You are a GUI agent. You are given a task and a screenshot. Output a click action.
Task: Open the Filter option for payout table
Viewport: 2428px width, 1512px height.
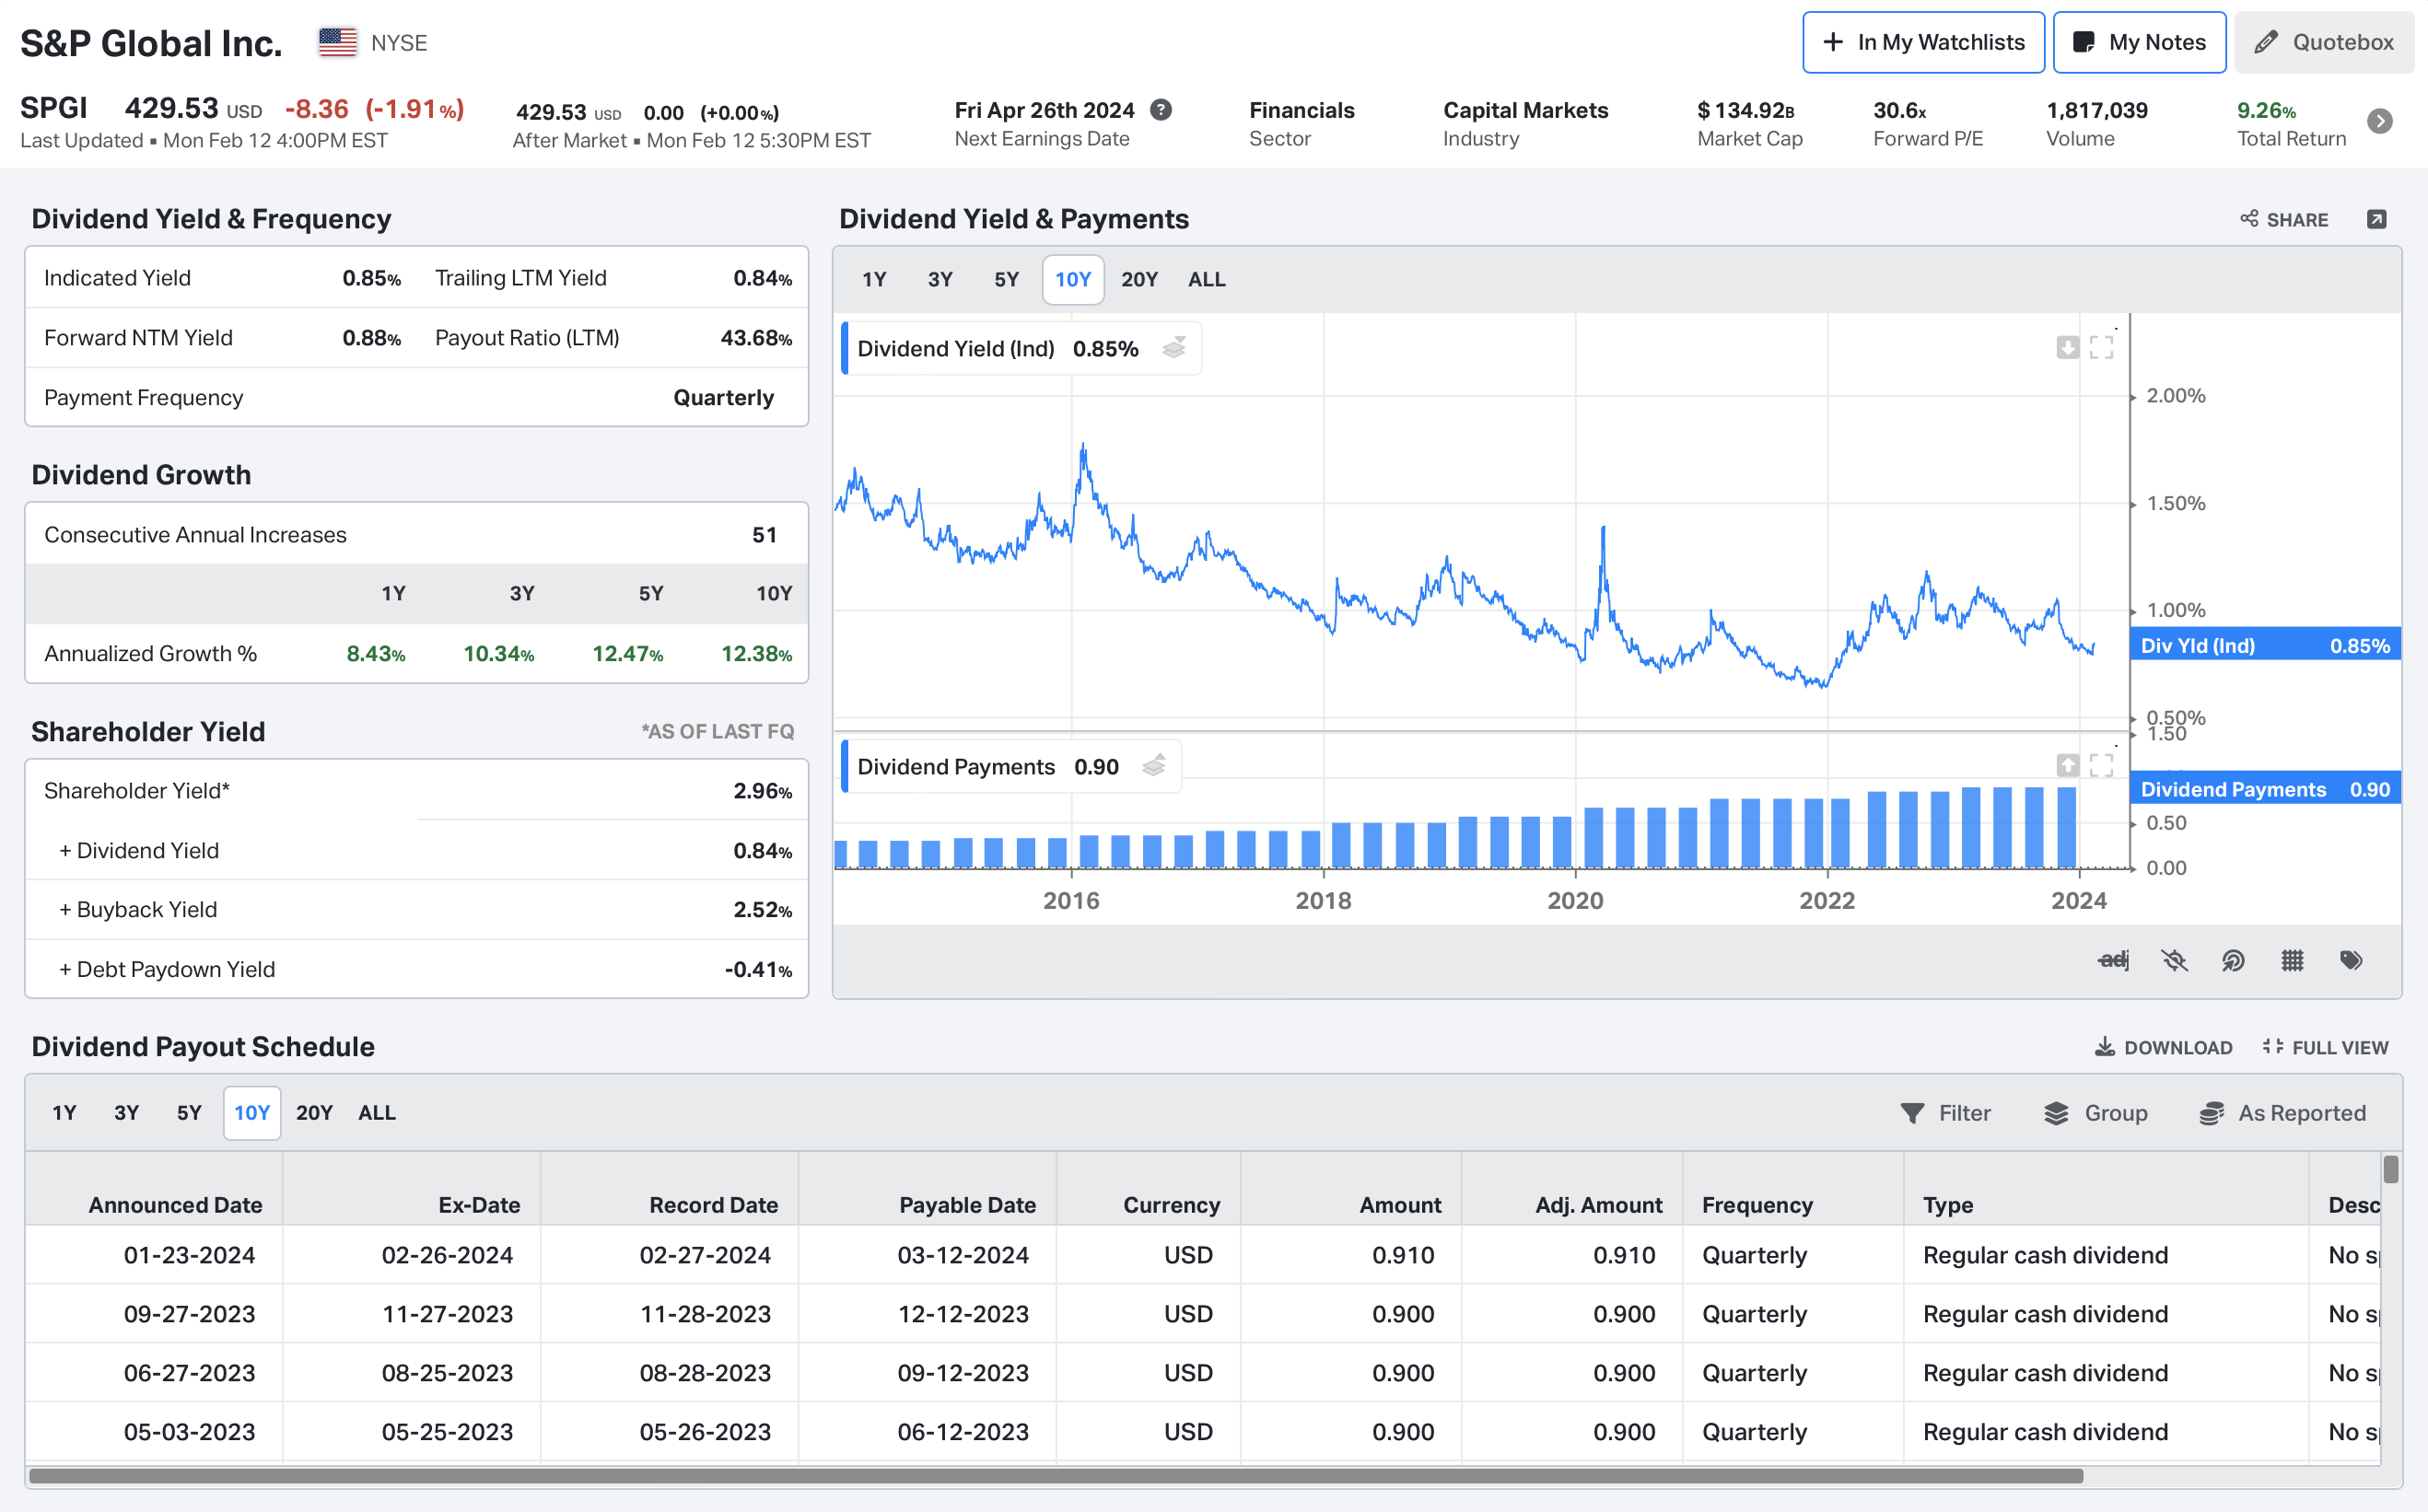[1945, 1113]
